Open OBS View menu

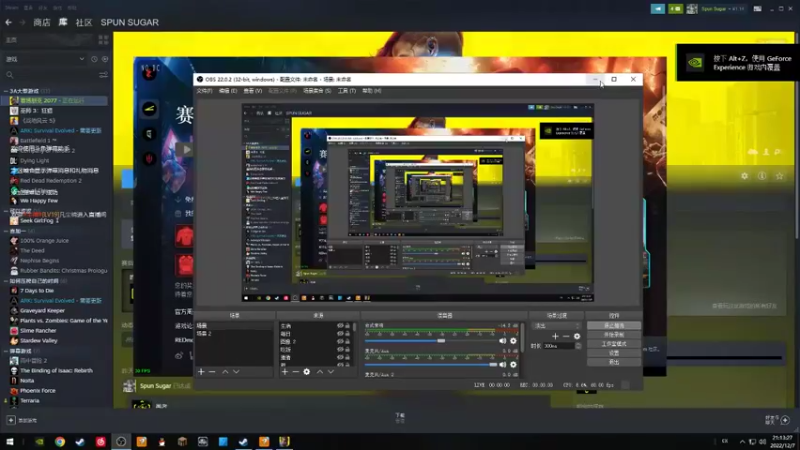253,91
